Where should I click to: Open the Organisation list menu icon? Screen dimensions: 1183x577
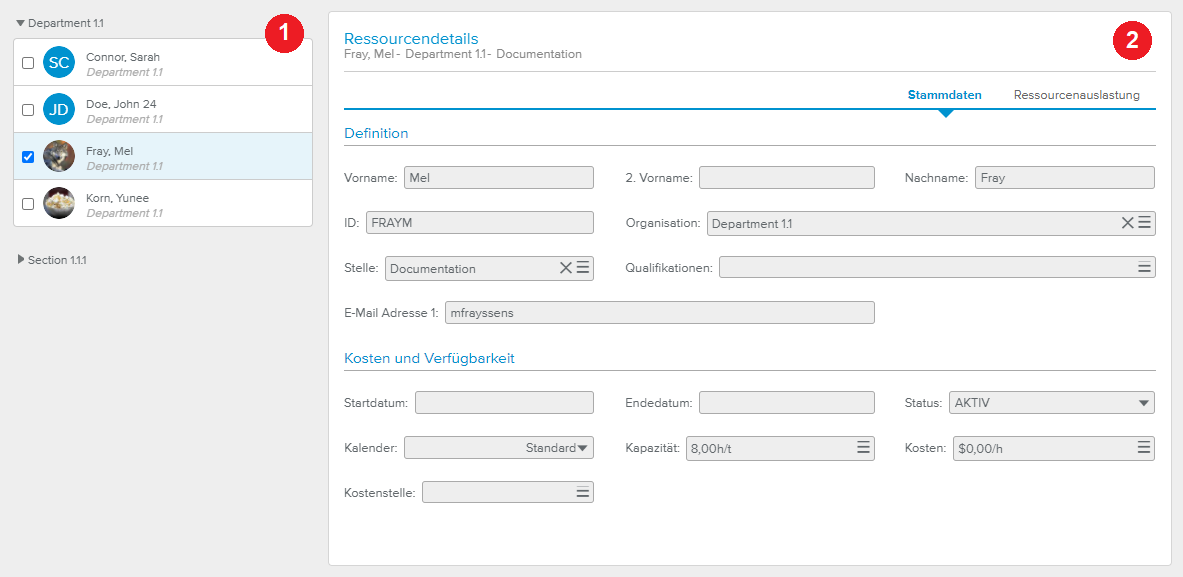1145,223
